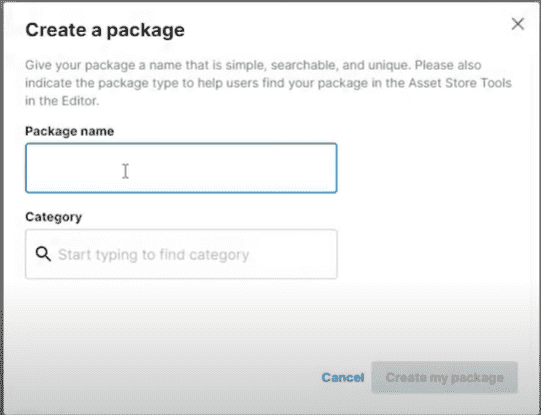Click the Start typing to find category placeholder
Image resolution: width=541 pixels, height=415 pixels.
pyautogui.click(x=154, y=255)
